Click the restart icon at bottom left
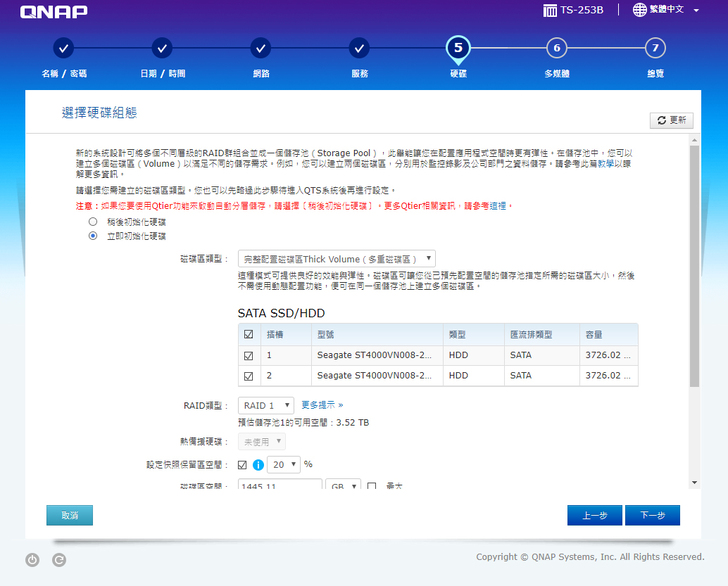 (59, 560)
